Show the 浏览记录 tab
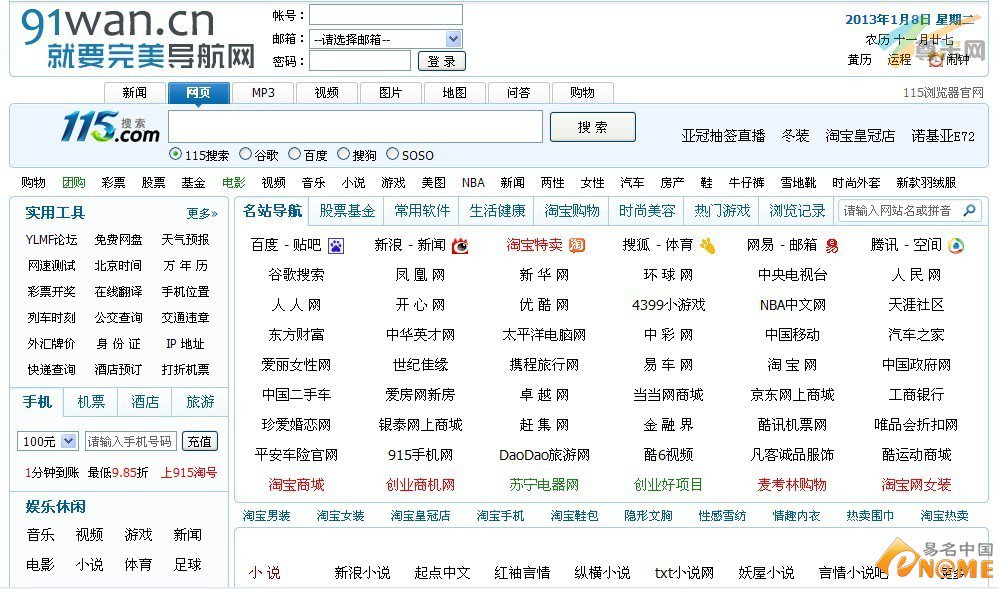The height and width of the screenshot is (589, 999). click(797, 211)
